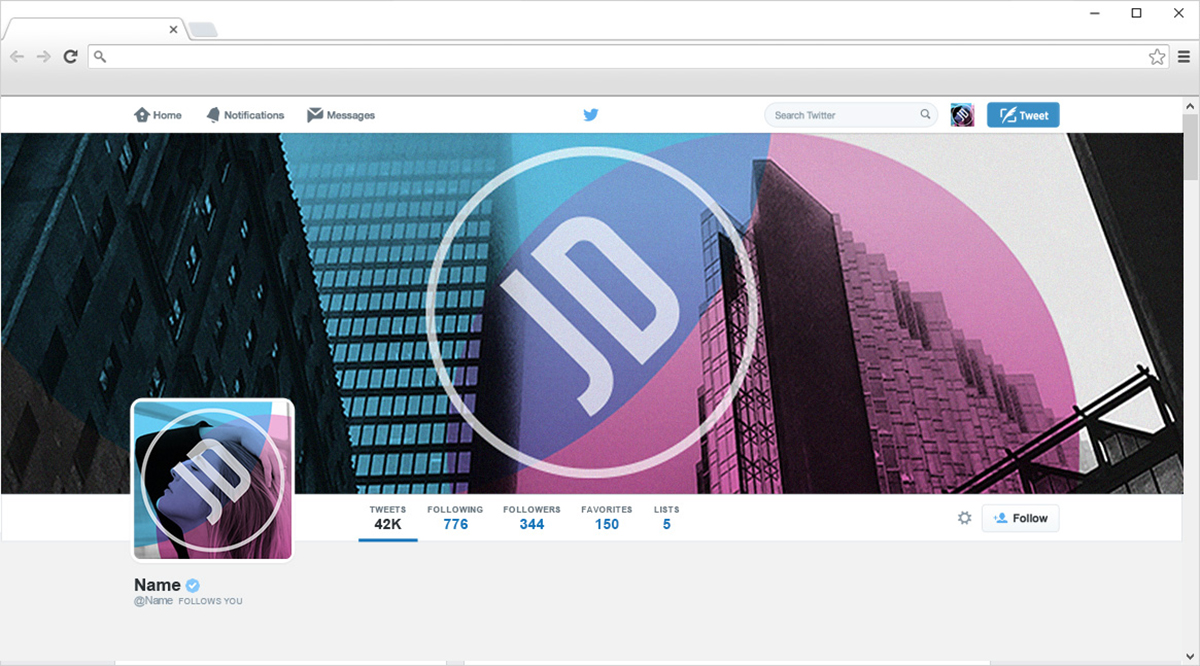Screen dimensions: 1200x666
Task: Focus the Search Twitter field
Action: point(850,115)
